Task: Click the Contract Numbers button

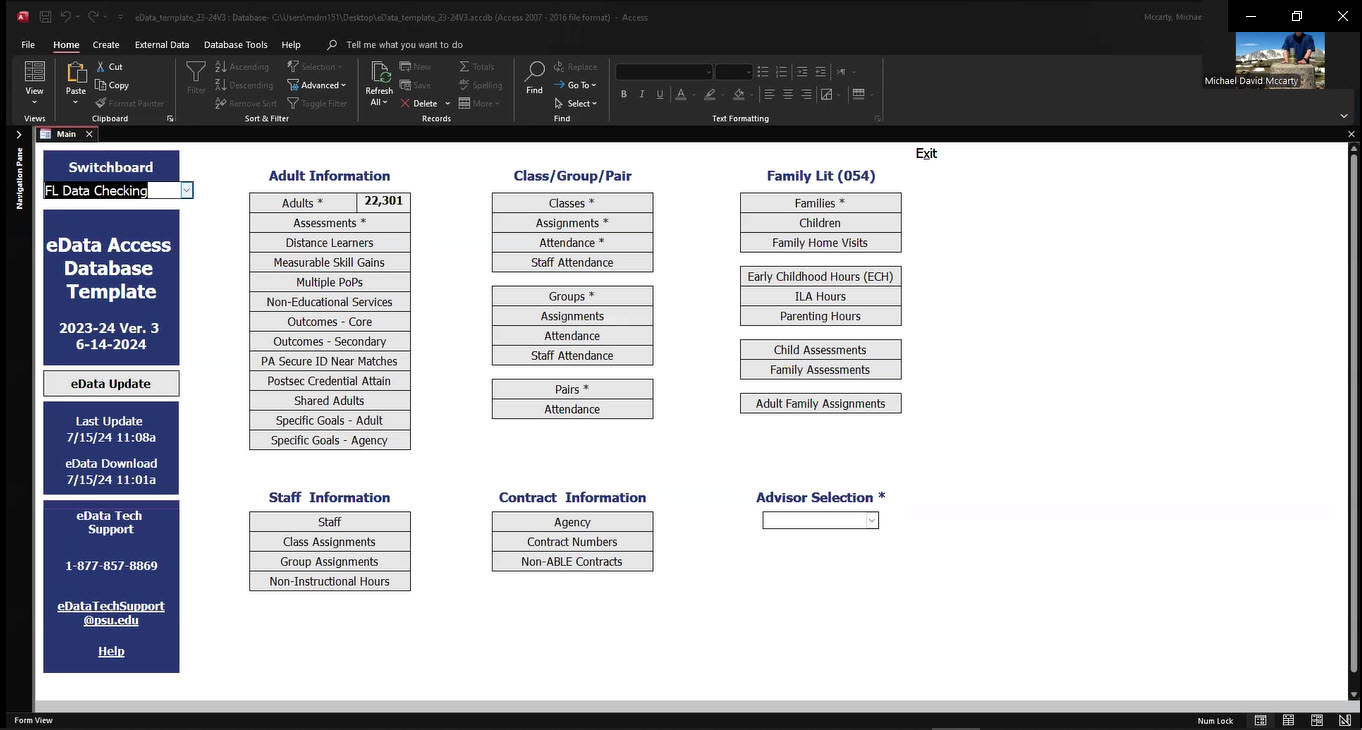Action: (572, 542)
